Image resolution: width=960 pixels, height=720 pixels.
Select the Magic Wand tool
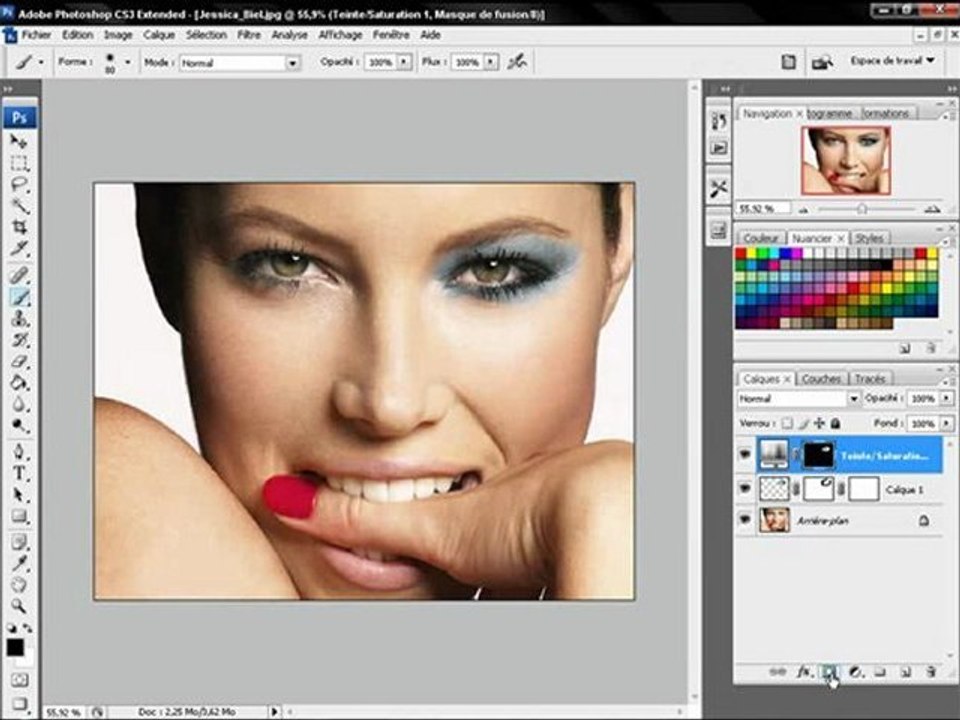pos(19,206)
